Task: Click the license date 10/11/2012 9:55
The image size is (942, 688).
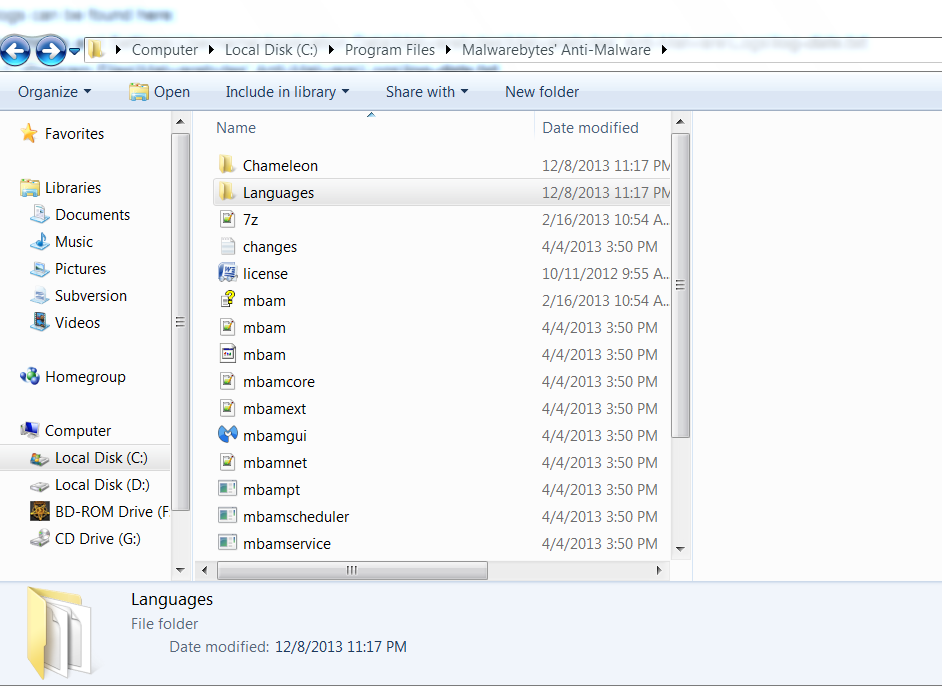Action: coord(605,274)
